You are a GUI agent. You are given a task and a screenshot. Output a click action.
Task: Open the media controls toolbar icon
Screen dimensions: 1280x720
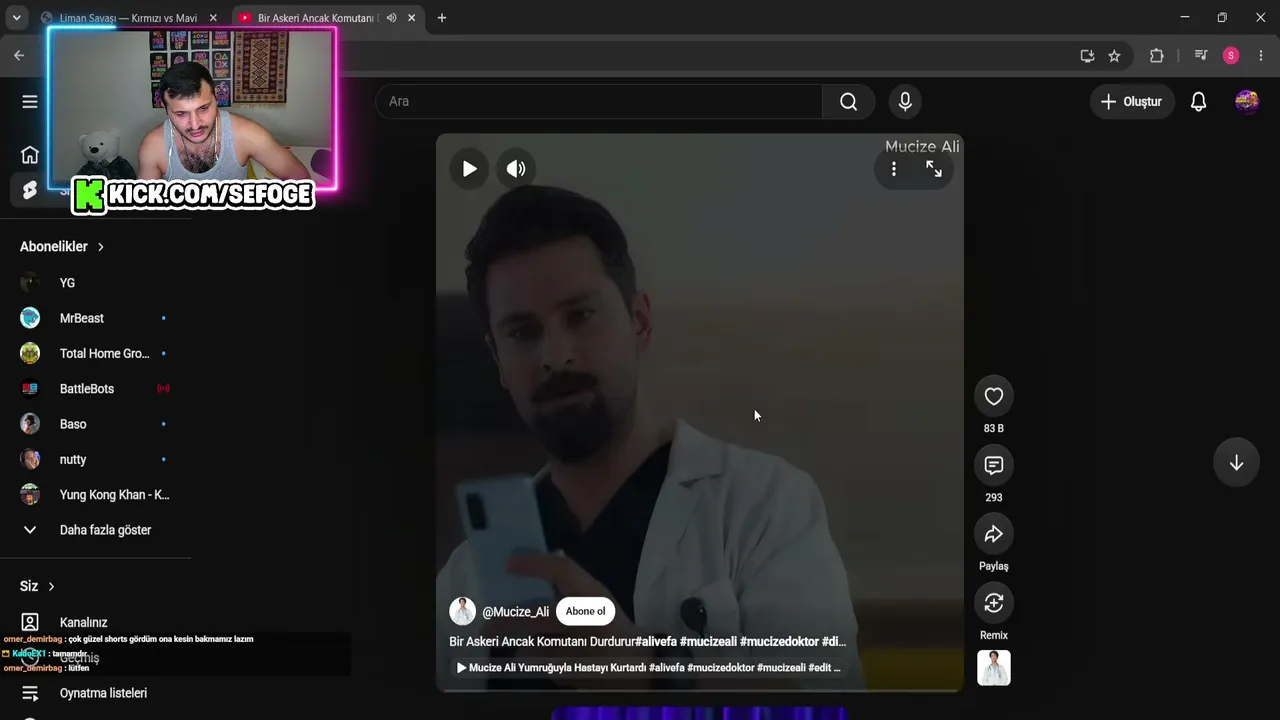tap(1201, 56)
